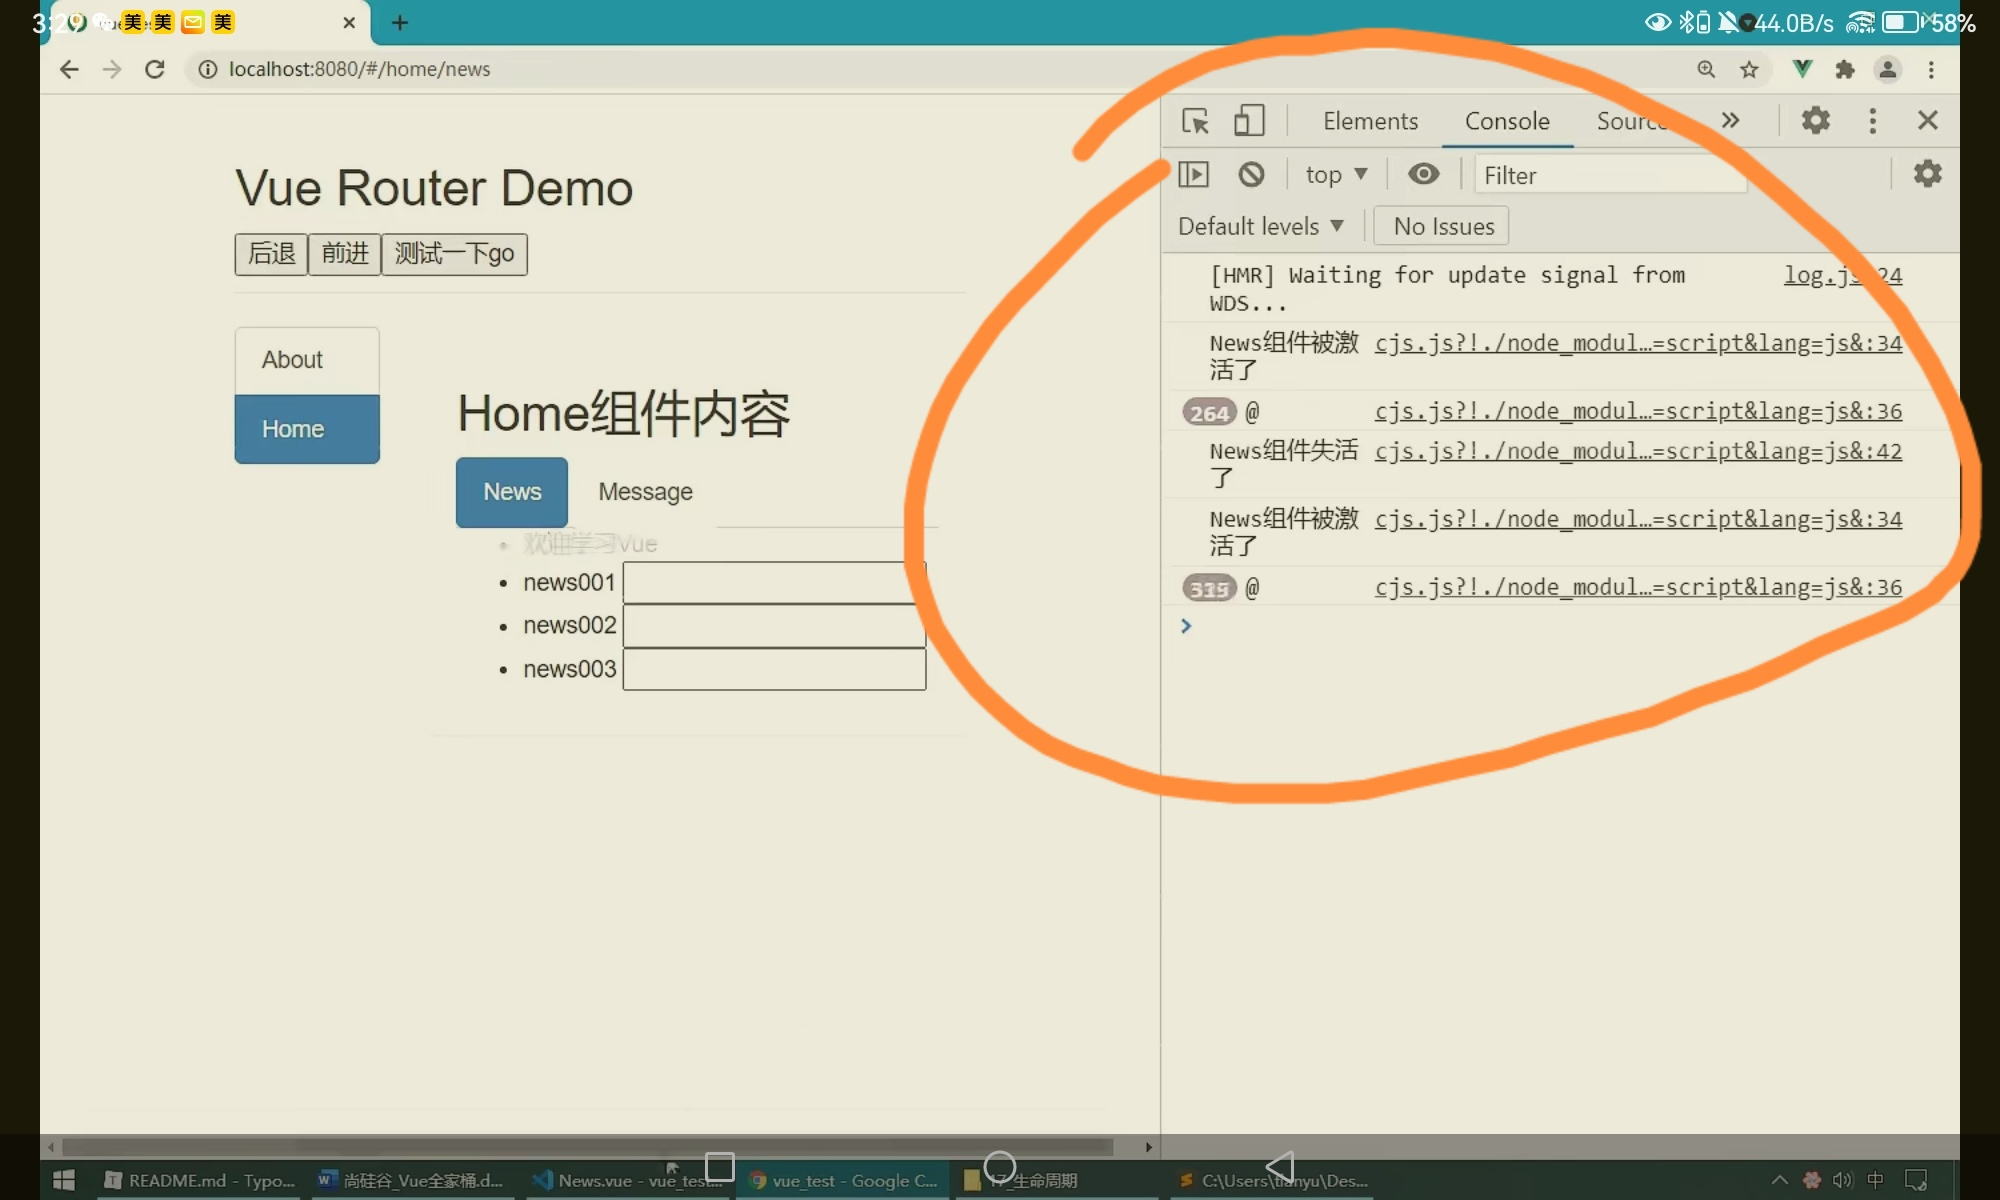Screen dimensions: 2000x1200
Task: Click the input field next to news001
Action: tap(773, 583)
